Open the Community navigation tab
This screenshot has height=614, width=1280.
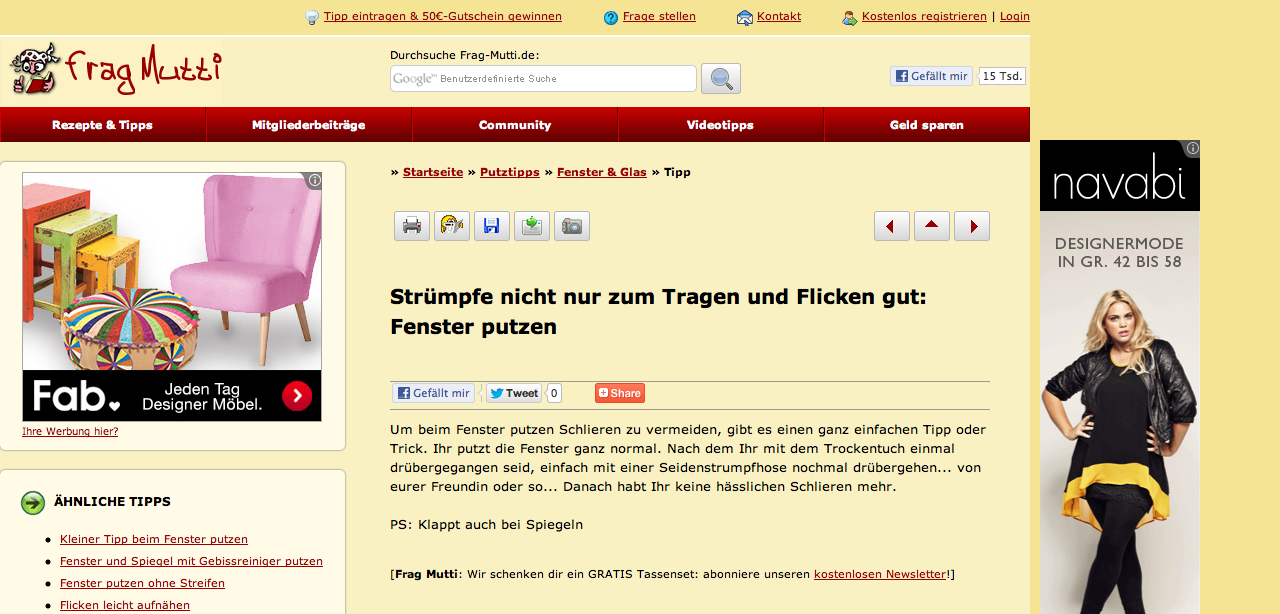click(515, 125)
